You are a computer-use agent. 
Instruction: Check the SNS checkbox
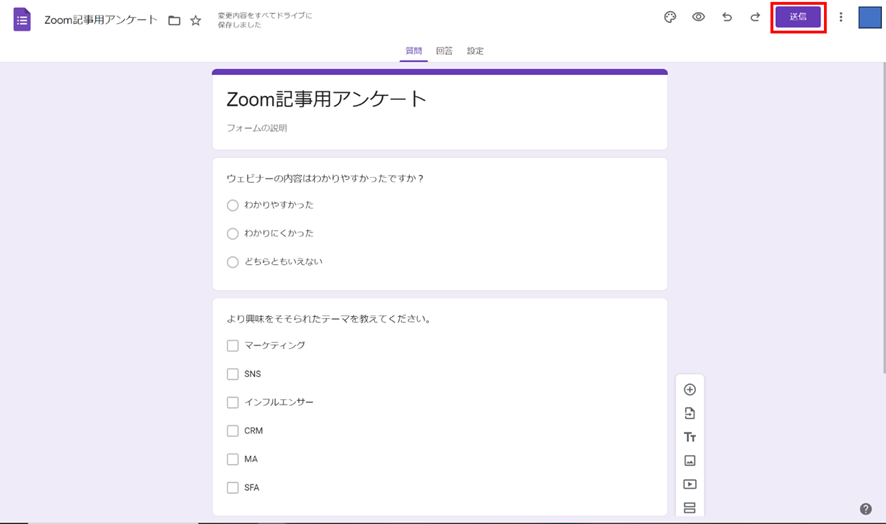point(233,374)
